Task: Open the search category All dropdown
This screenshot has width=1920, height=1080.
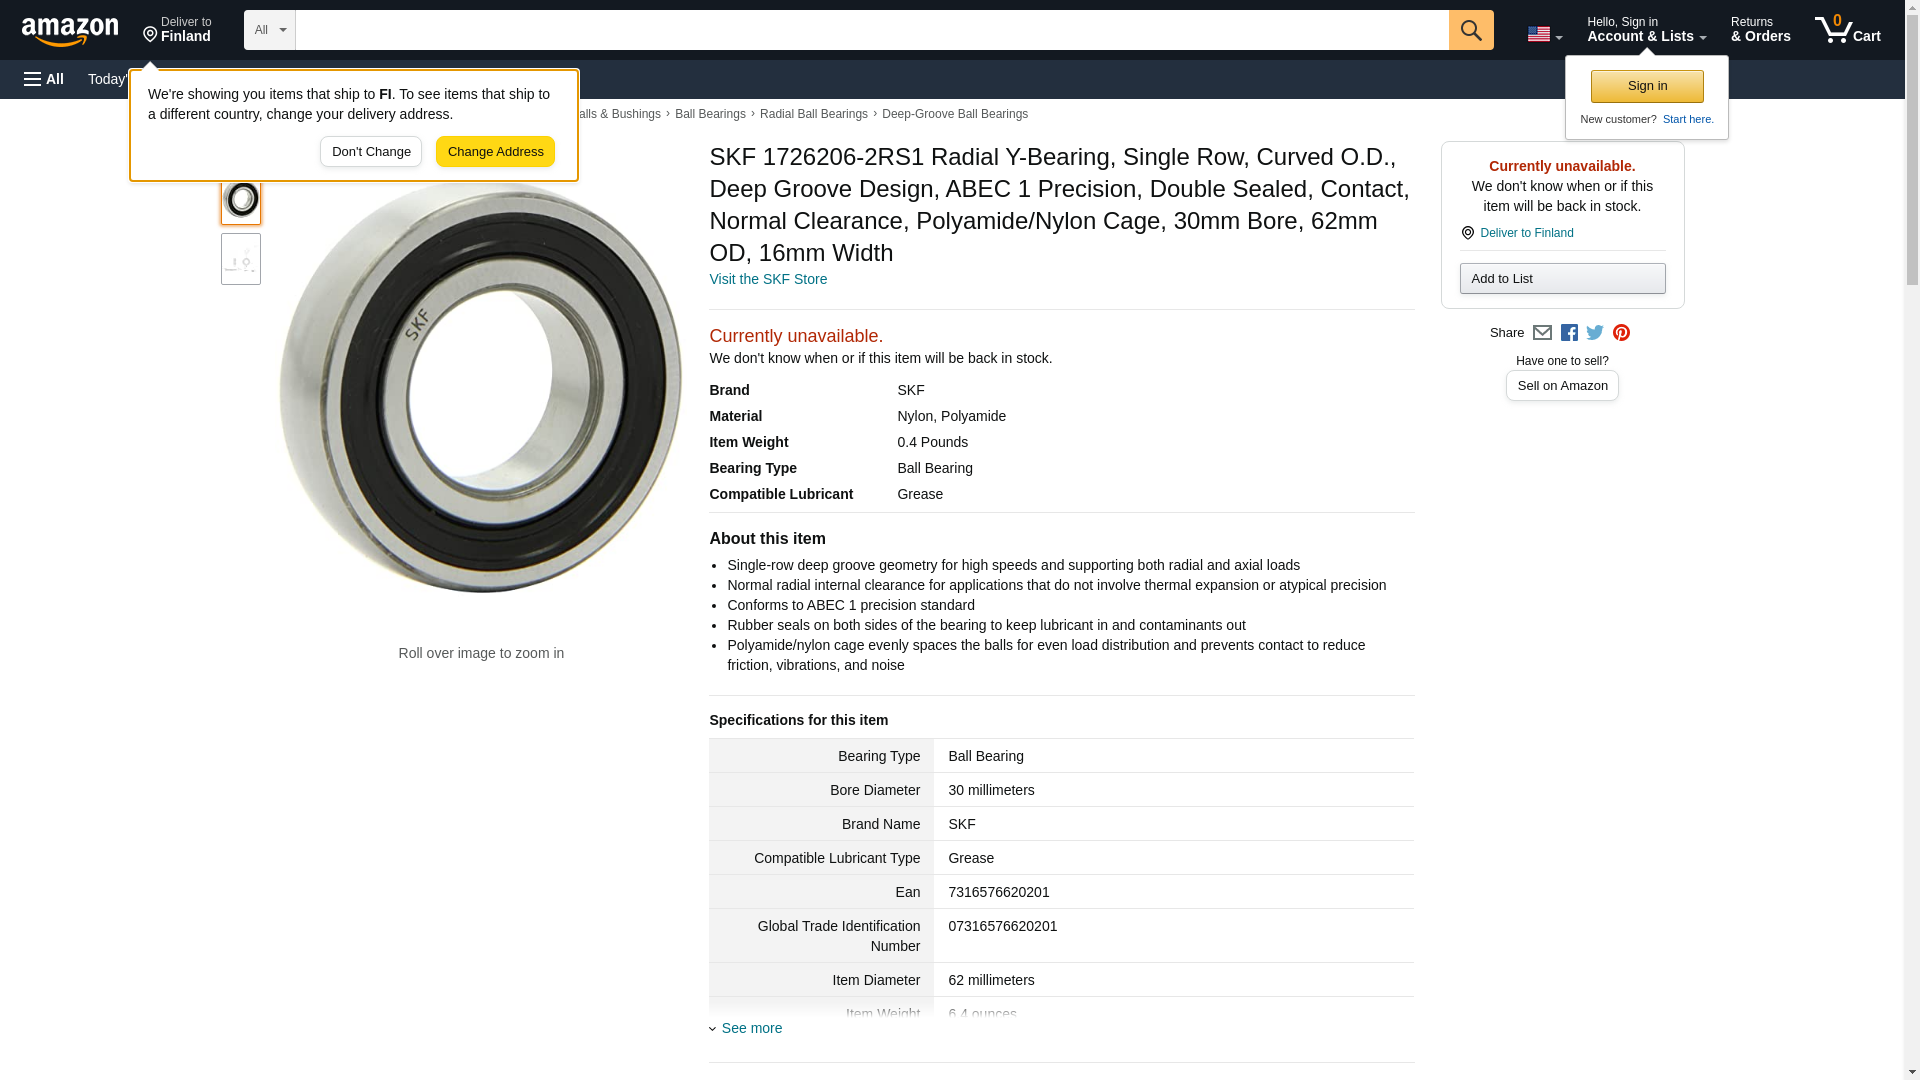Action: click(x=269, y=30)
